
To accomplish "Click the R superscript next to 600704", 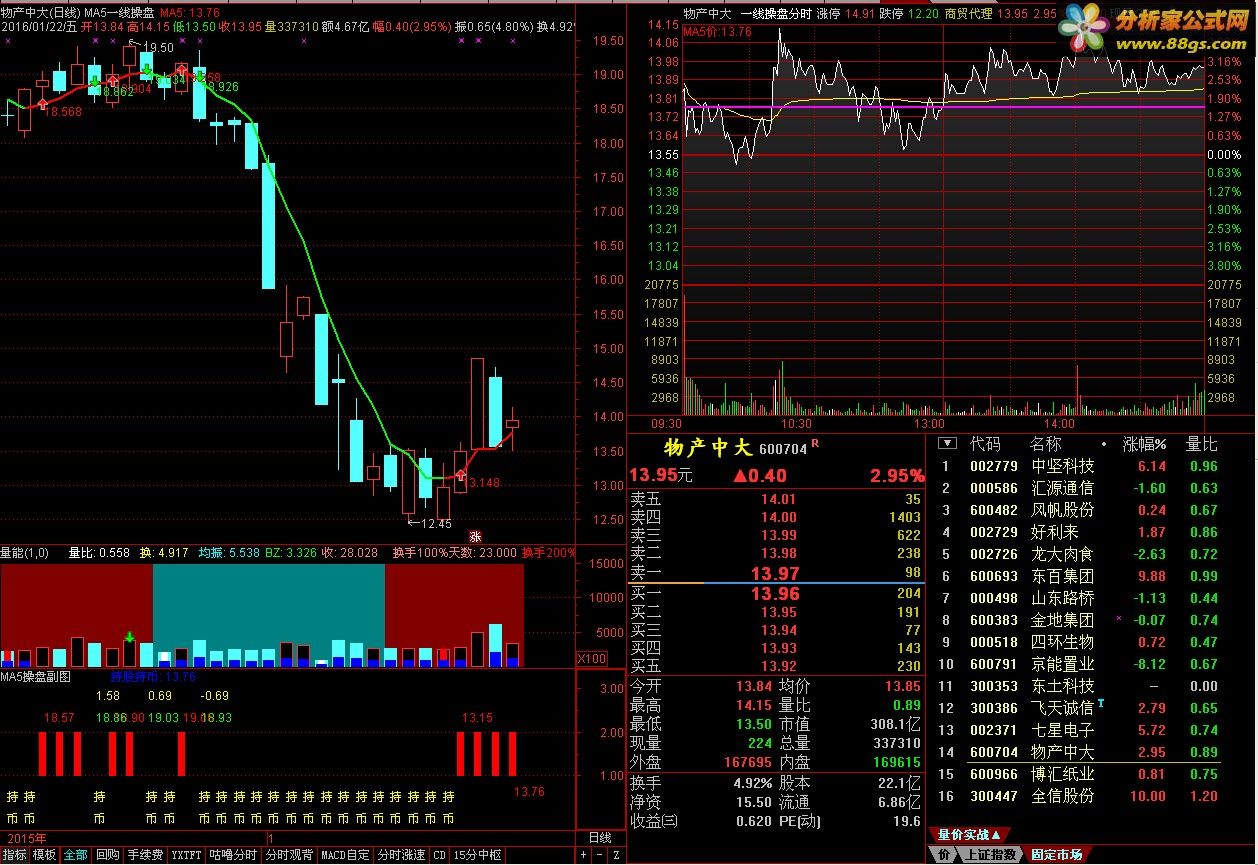I will (815, 442).
